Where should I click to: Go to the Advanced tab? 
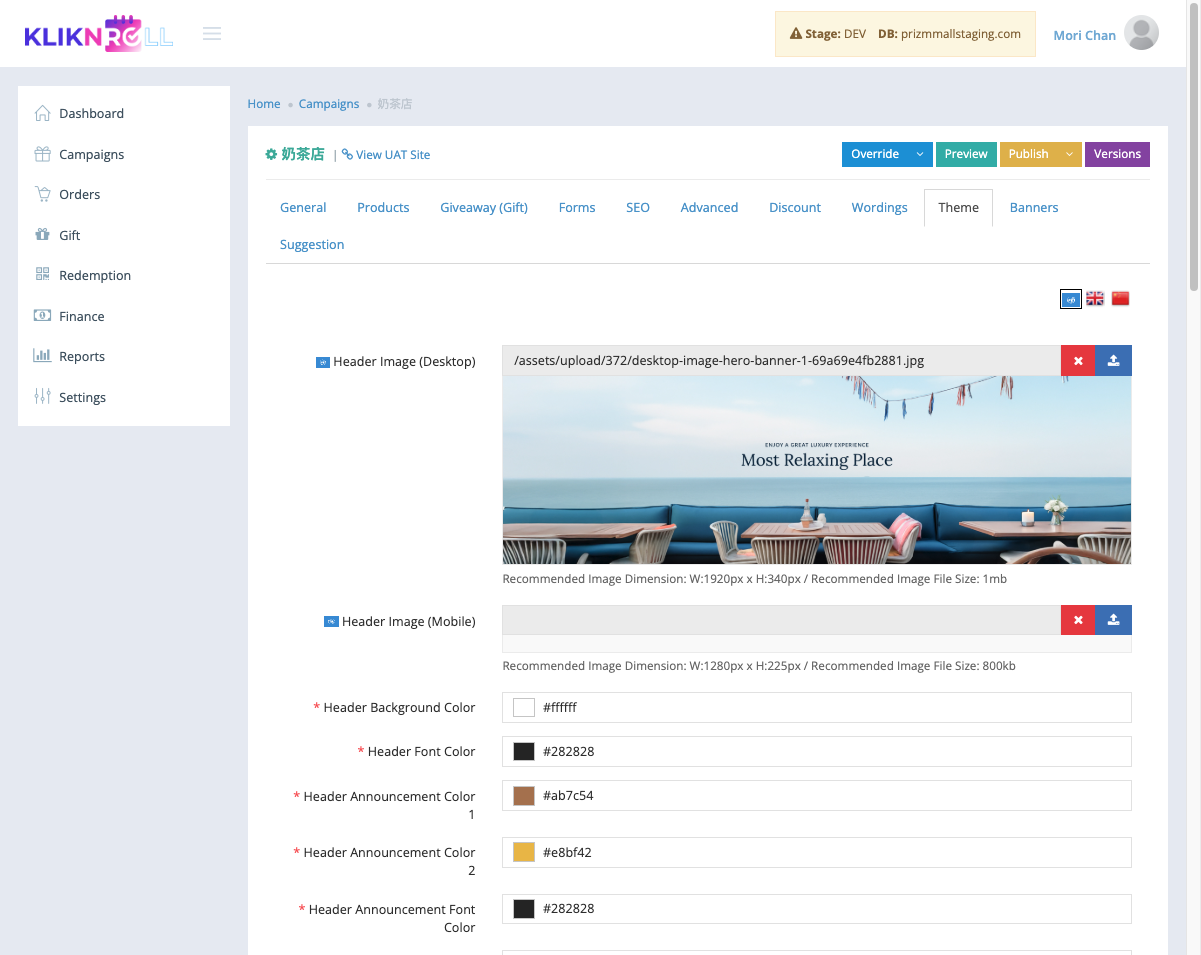[x=709, y=208]
